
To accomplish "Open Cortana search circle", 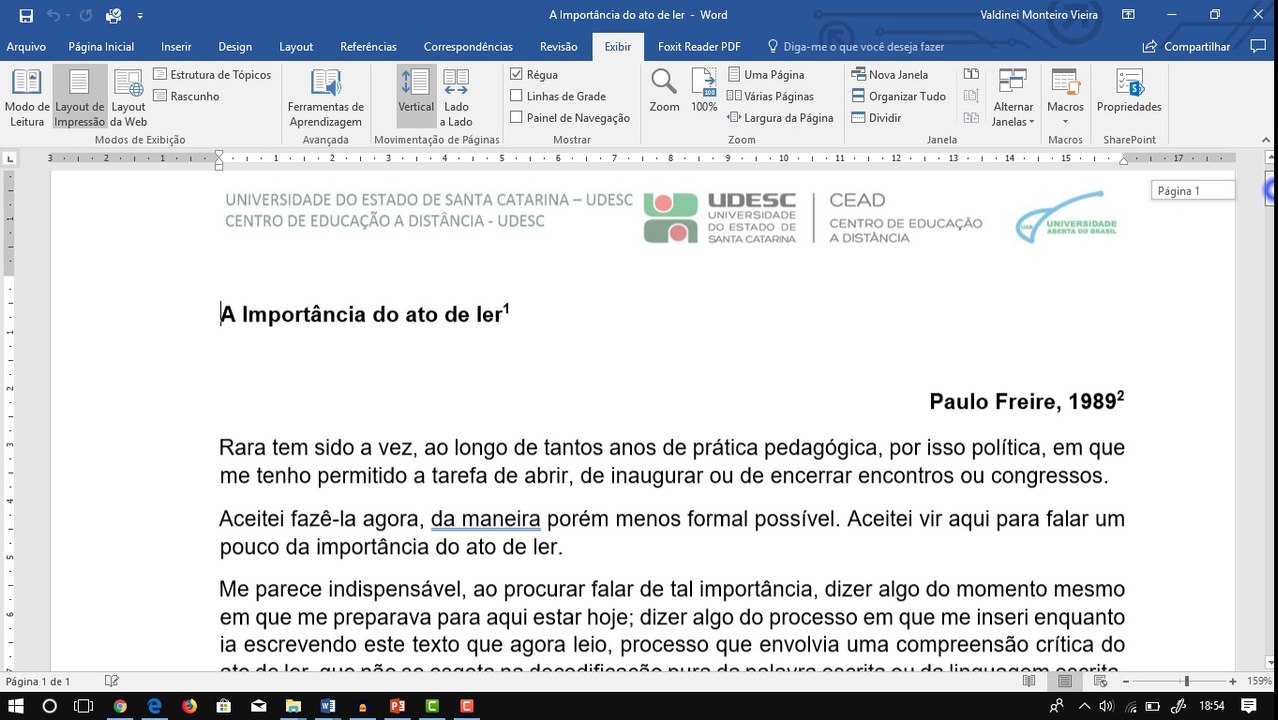I will [x=50, y=706].
